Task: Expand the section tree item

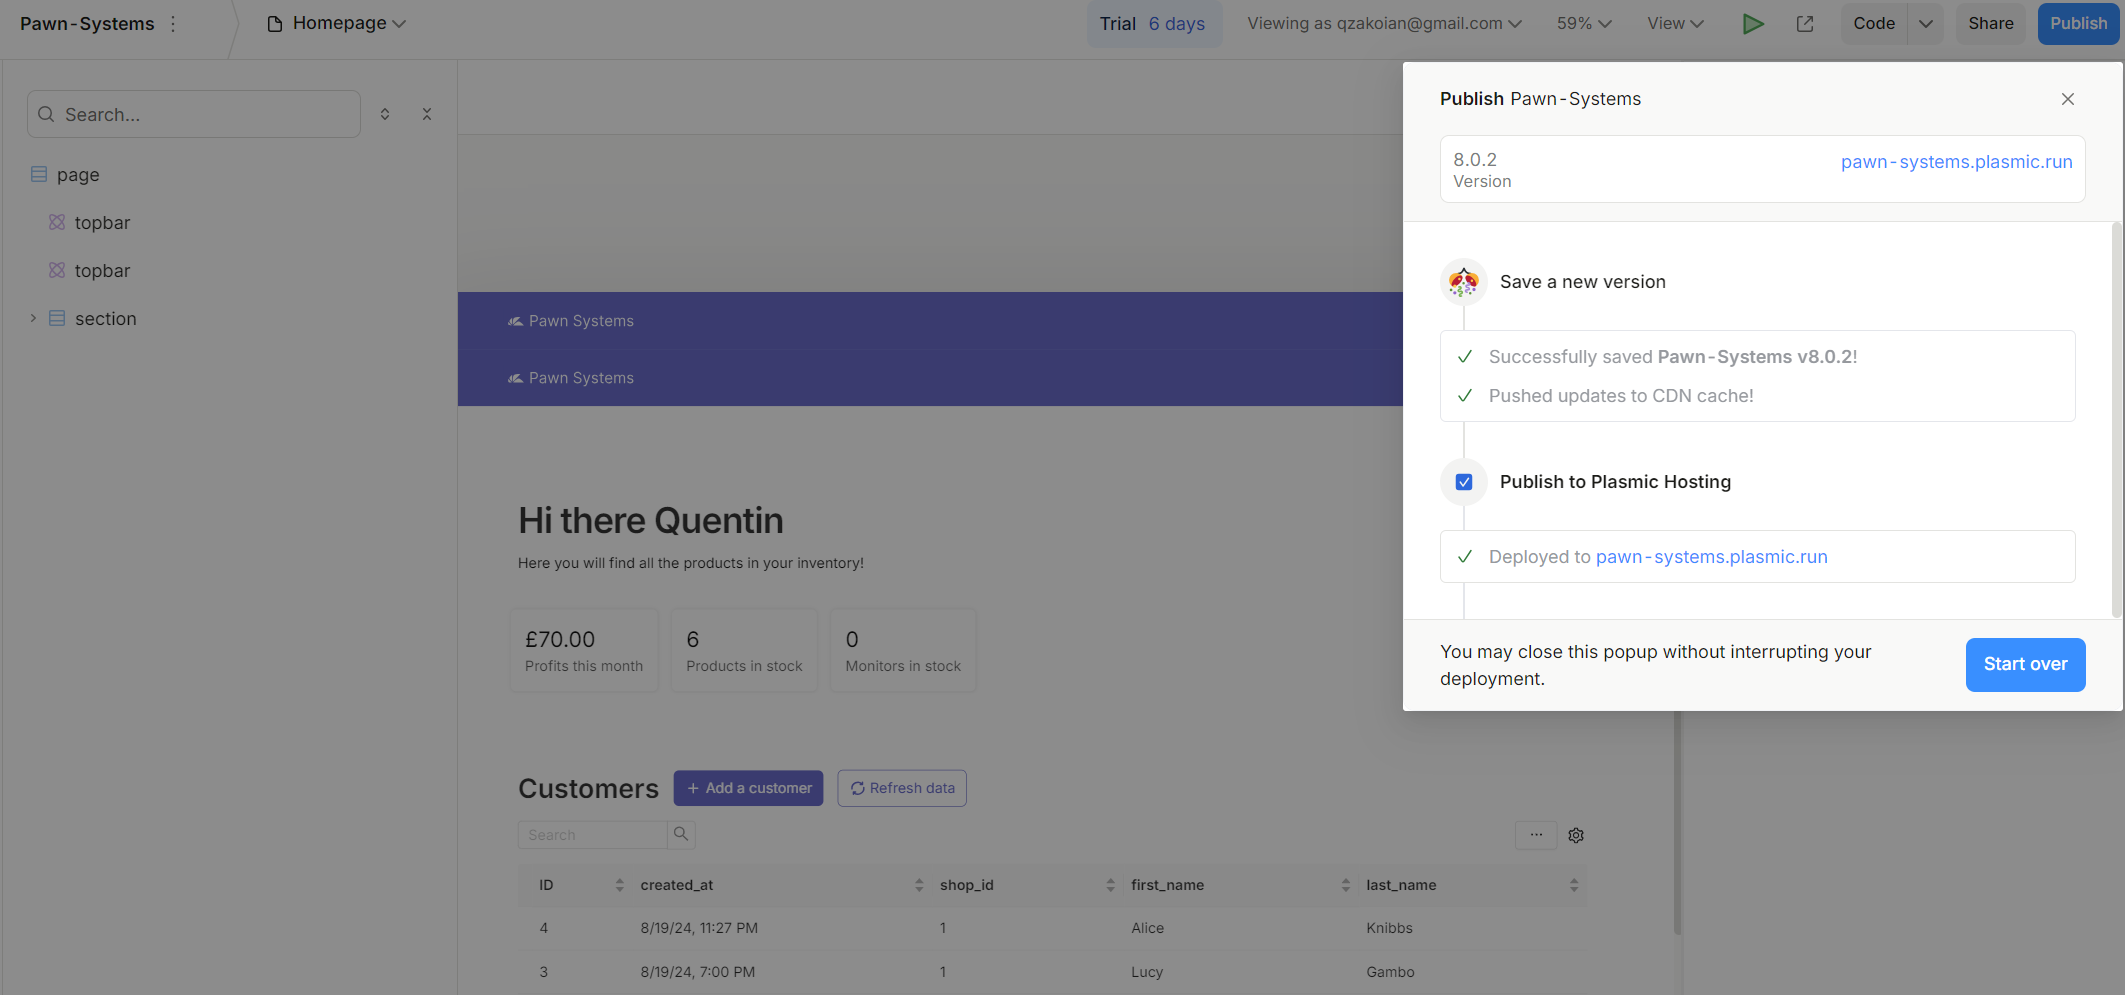Action: pos(33,319)
